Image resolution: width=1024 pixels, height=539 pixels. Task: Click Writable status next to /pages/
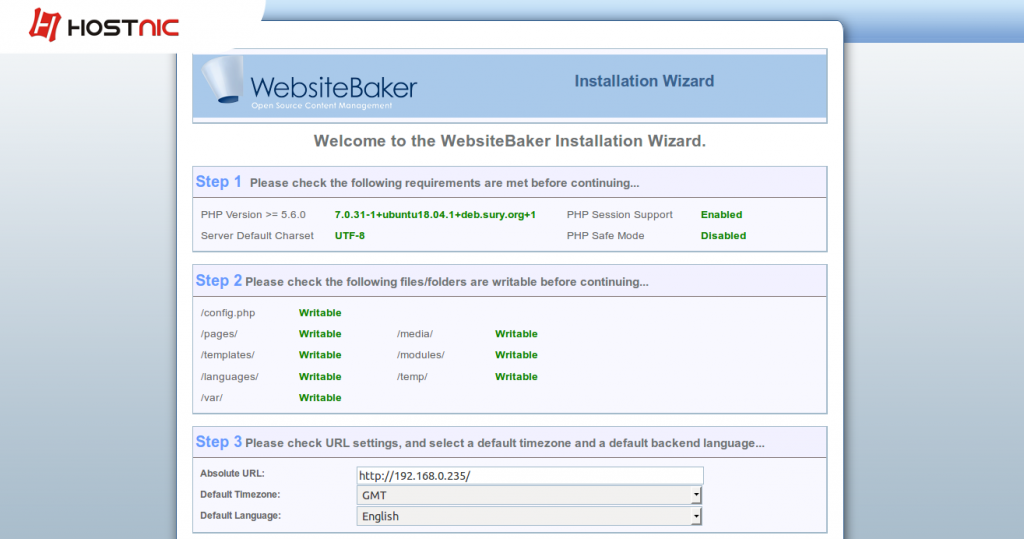point(320,334)
